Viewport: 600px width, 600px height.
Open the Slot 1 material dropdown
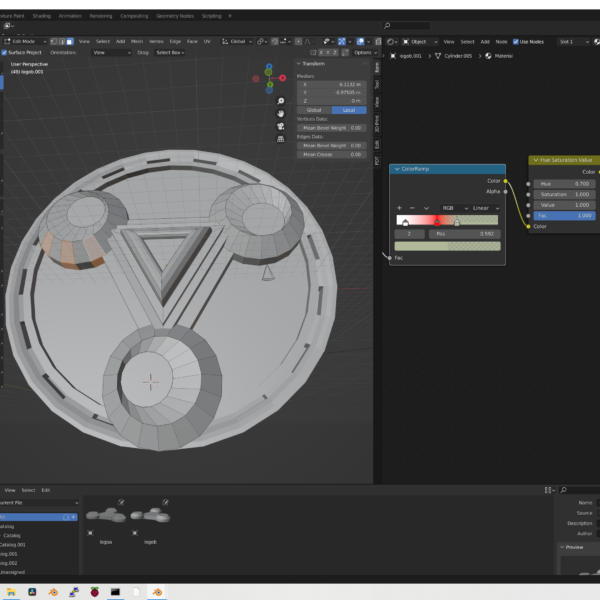point(572,42)
